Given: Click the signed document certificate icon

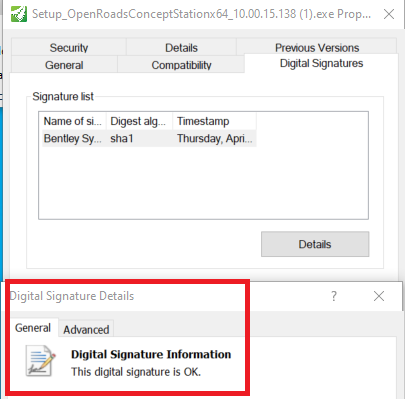Looking at the screenshot, I should pyautogui.click(x=40, y=361).
